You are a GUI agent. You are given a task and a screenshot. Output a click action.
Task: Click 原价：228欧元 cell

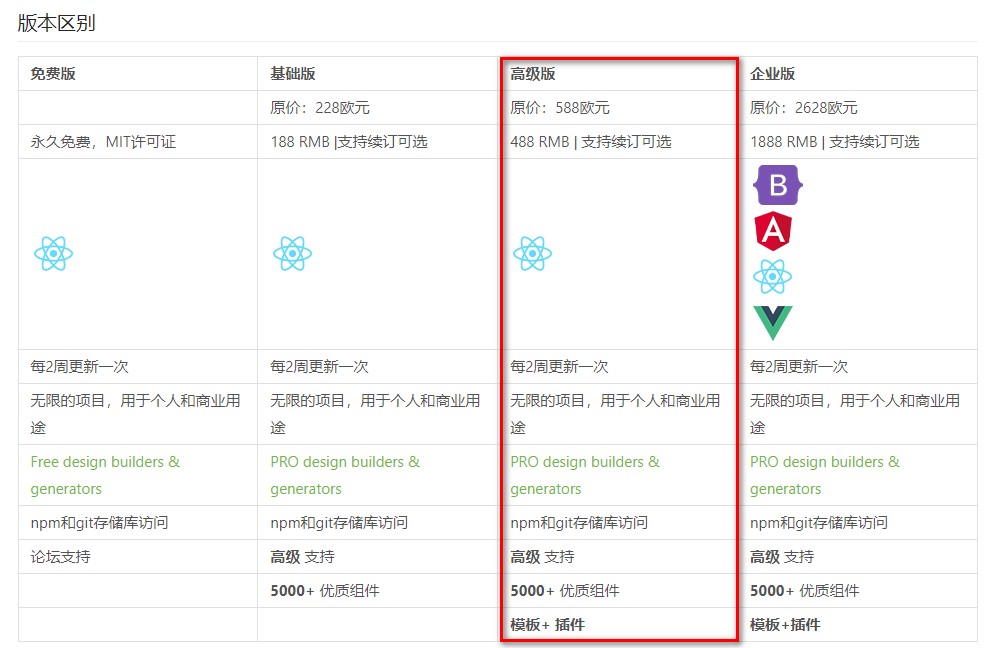pyautogui.click(x=320, y=108)
